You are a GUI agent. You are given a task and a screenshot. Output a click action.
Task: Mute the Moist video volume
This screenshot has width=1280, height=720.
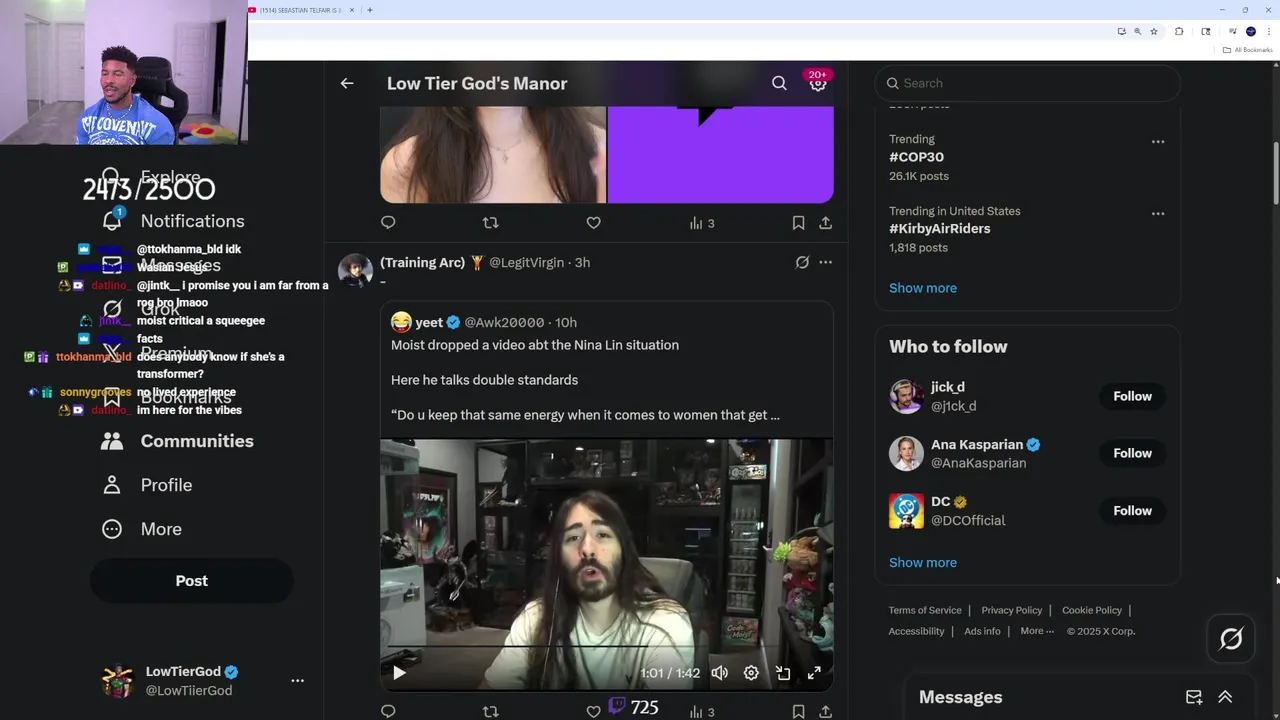coord(719,673)
